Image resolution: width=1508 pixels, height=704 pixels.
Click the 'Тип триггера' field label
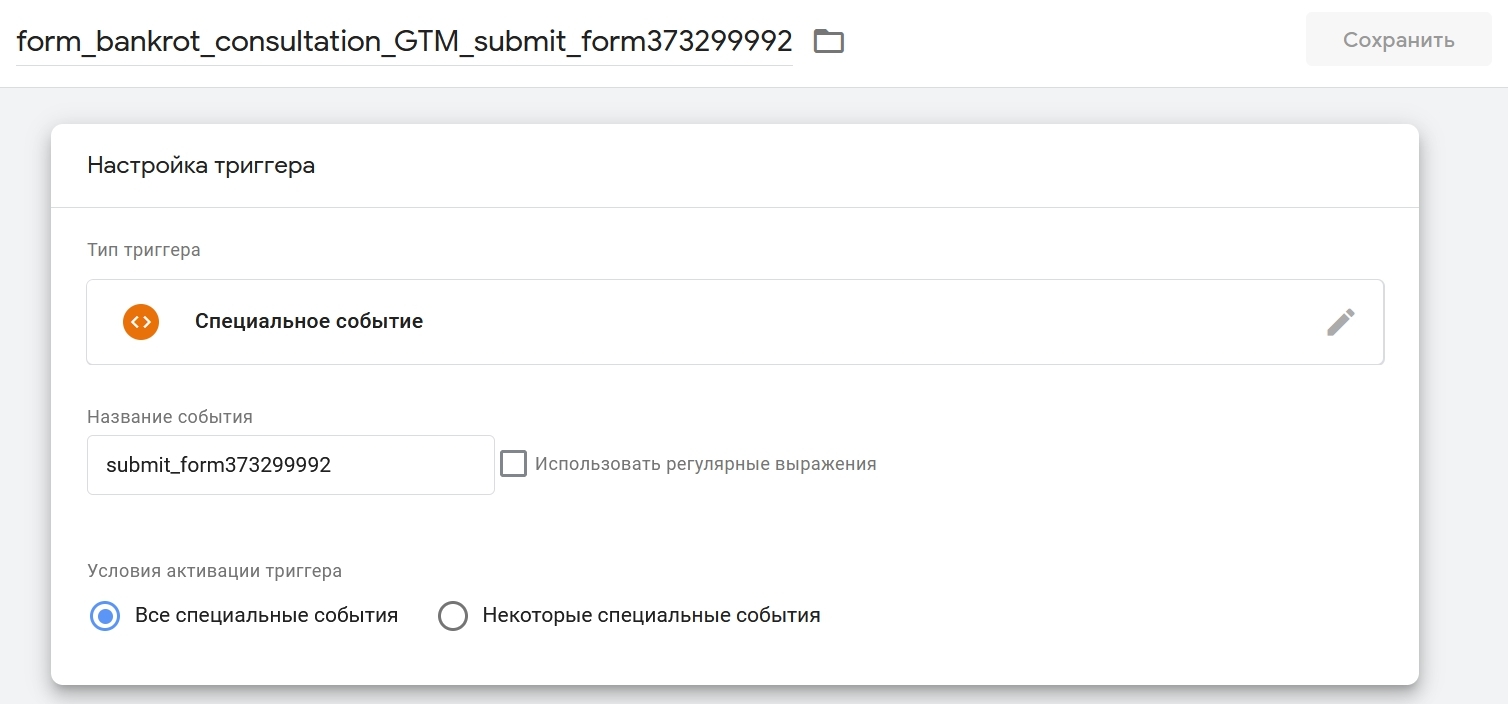coord(144,250)
